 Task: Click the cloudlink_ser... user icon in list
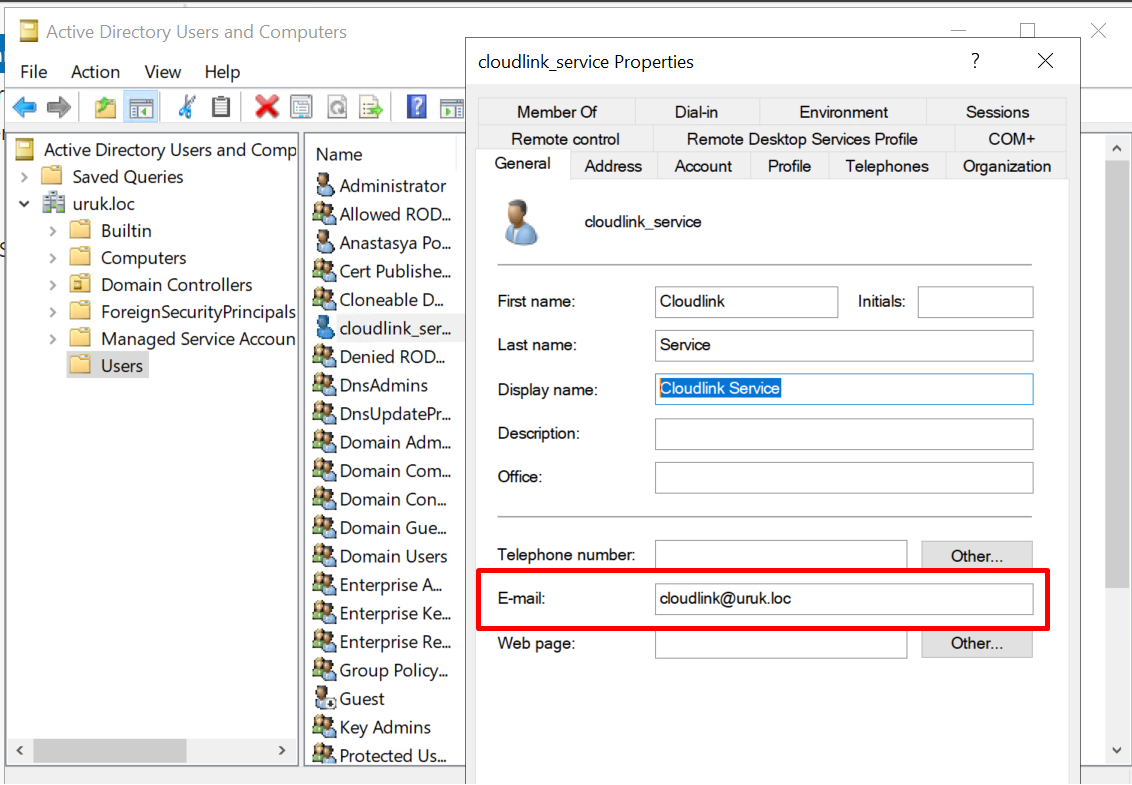(x=326, y=328)
